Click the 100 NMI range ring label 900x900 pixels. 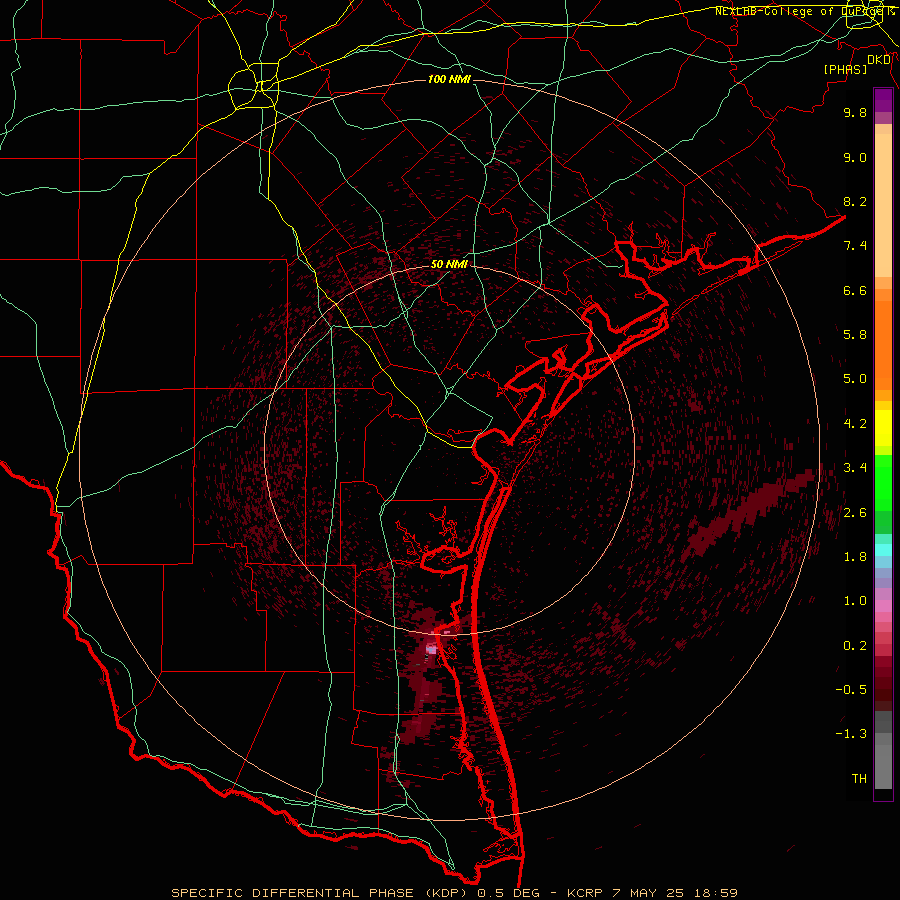click(449, 79)
